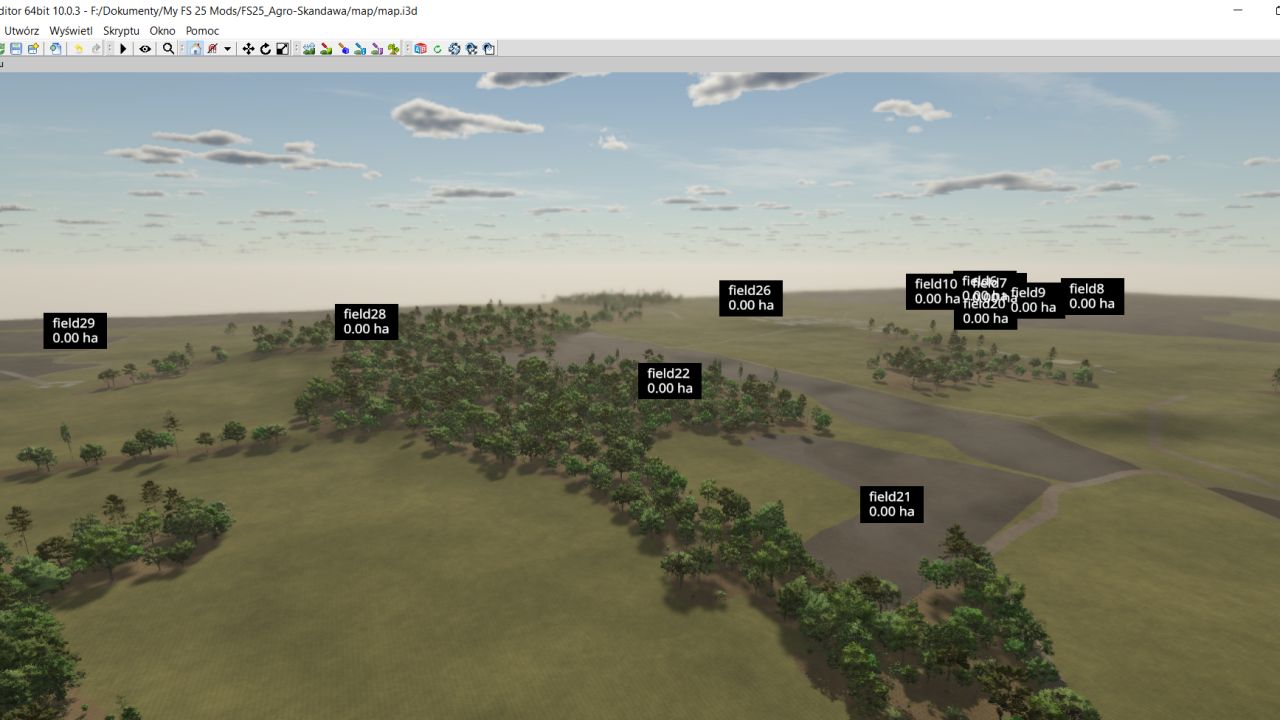Click the green plant foliage icon
The height and width of the screenshot is (720, 1280).
point(393,48)
